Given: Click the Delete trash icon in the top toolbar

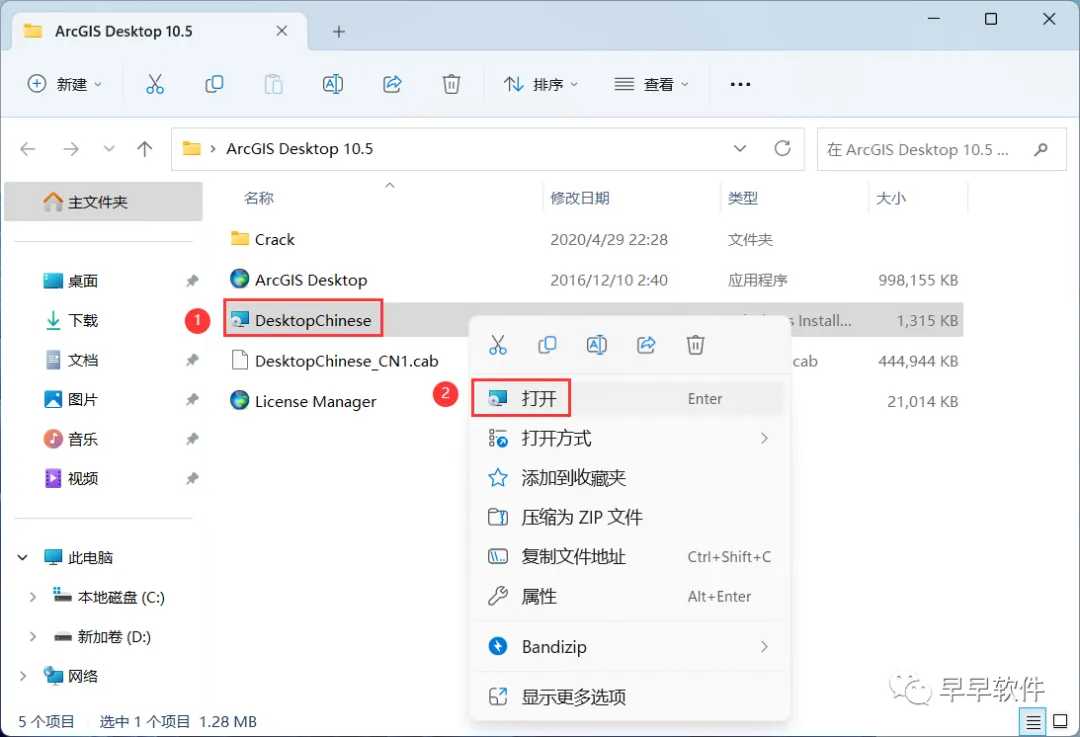Looking at the screenshot, I should (x=451, y=84).
